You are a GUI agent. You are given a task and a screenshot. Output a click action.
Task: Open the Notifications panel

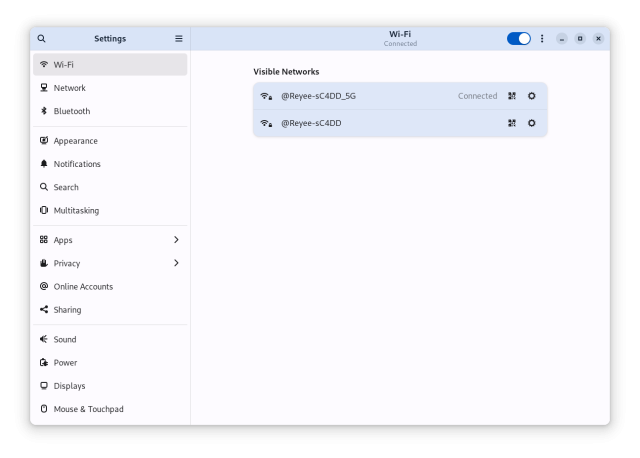coord(77,164)
